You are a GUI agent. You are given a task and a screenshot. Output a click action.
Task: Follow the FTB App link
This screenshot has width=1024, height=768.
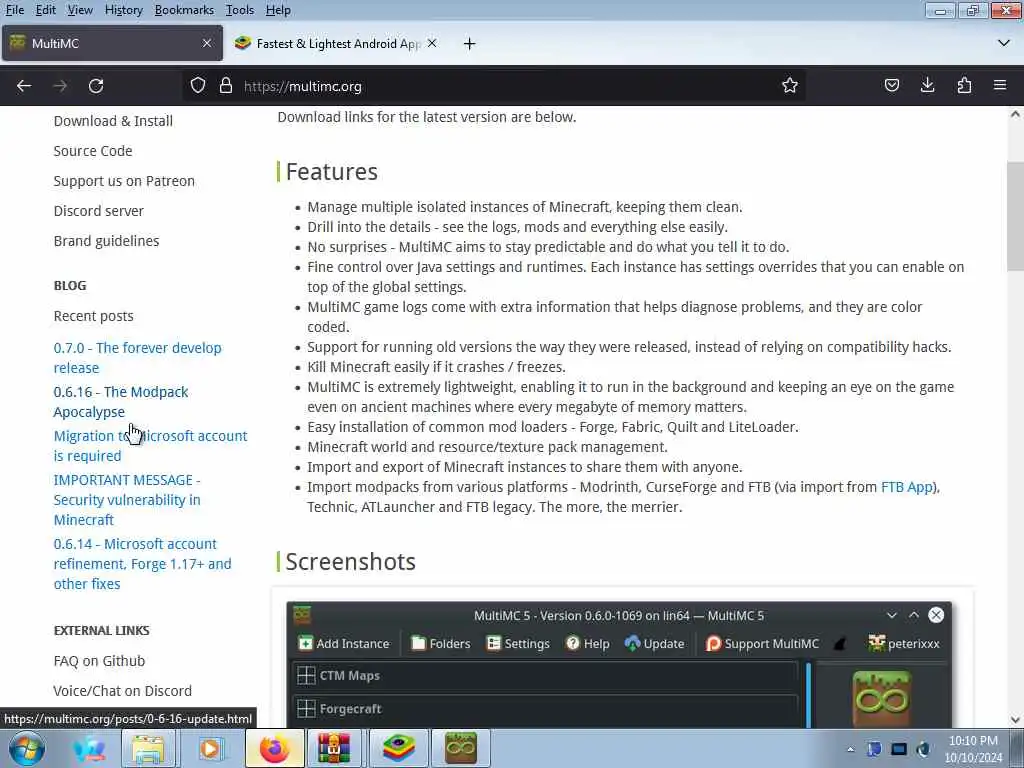[907, 487]
